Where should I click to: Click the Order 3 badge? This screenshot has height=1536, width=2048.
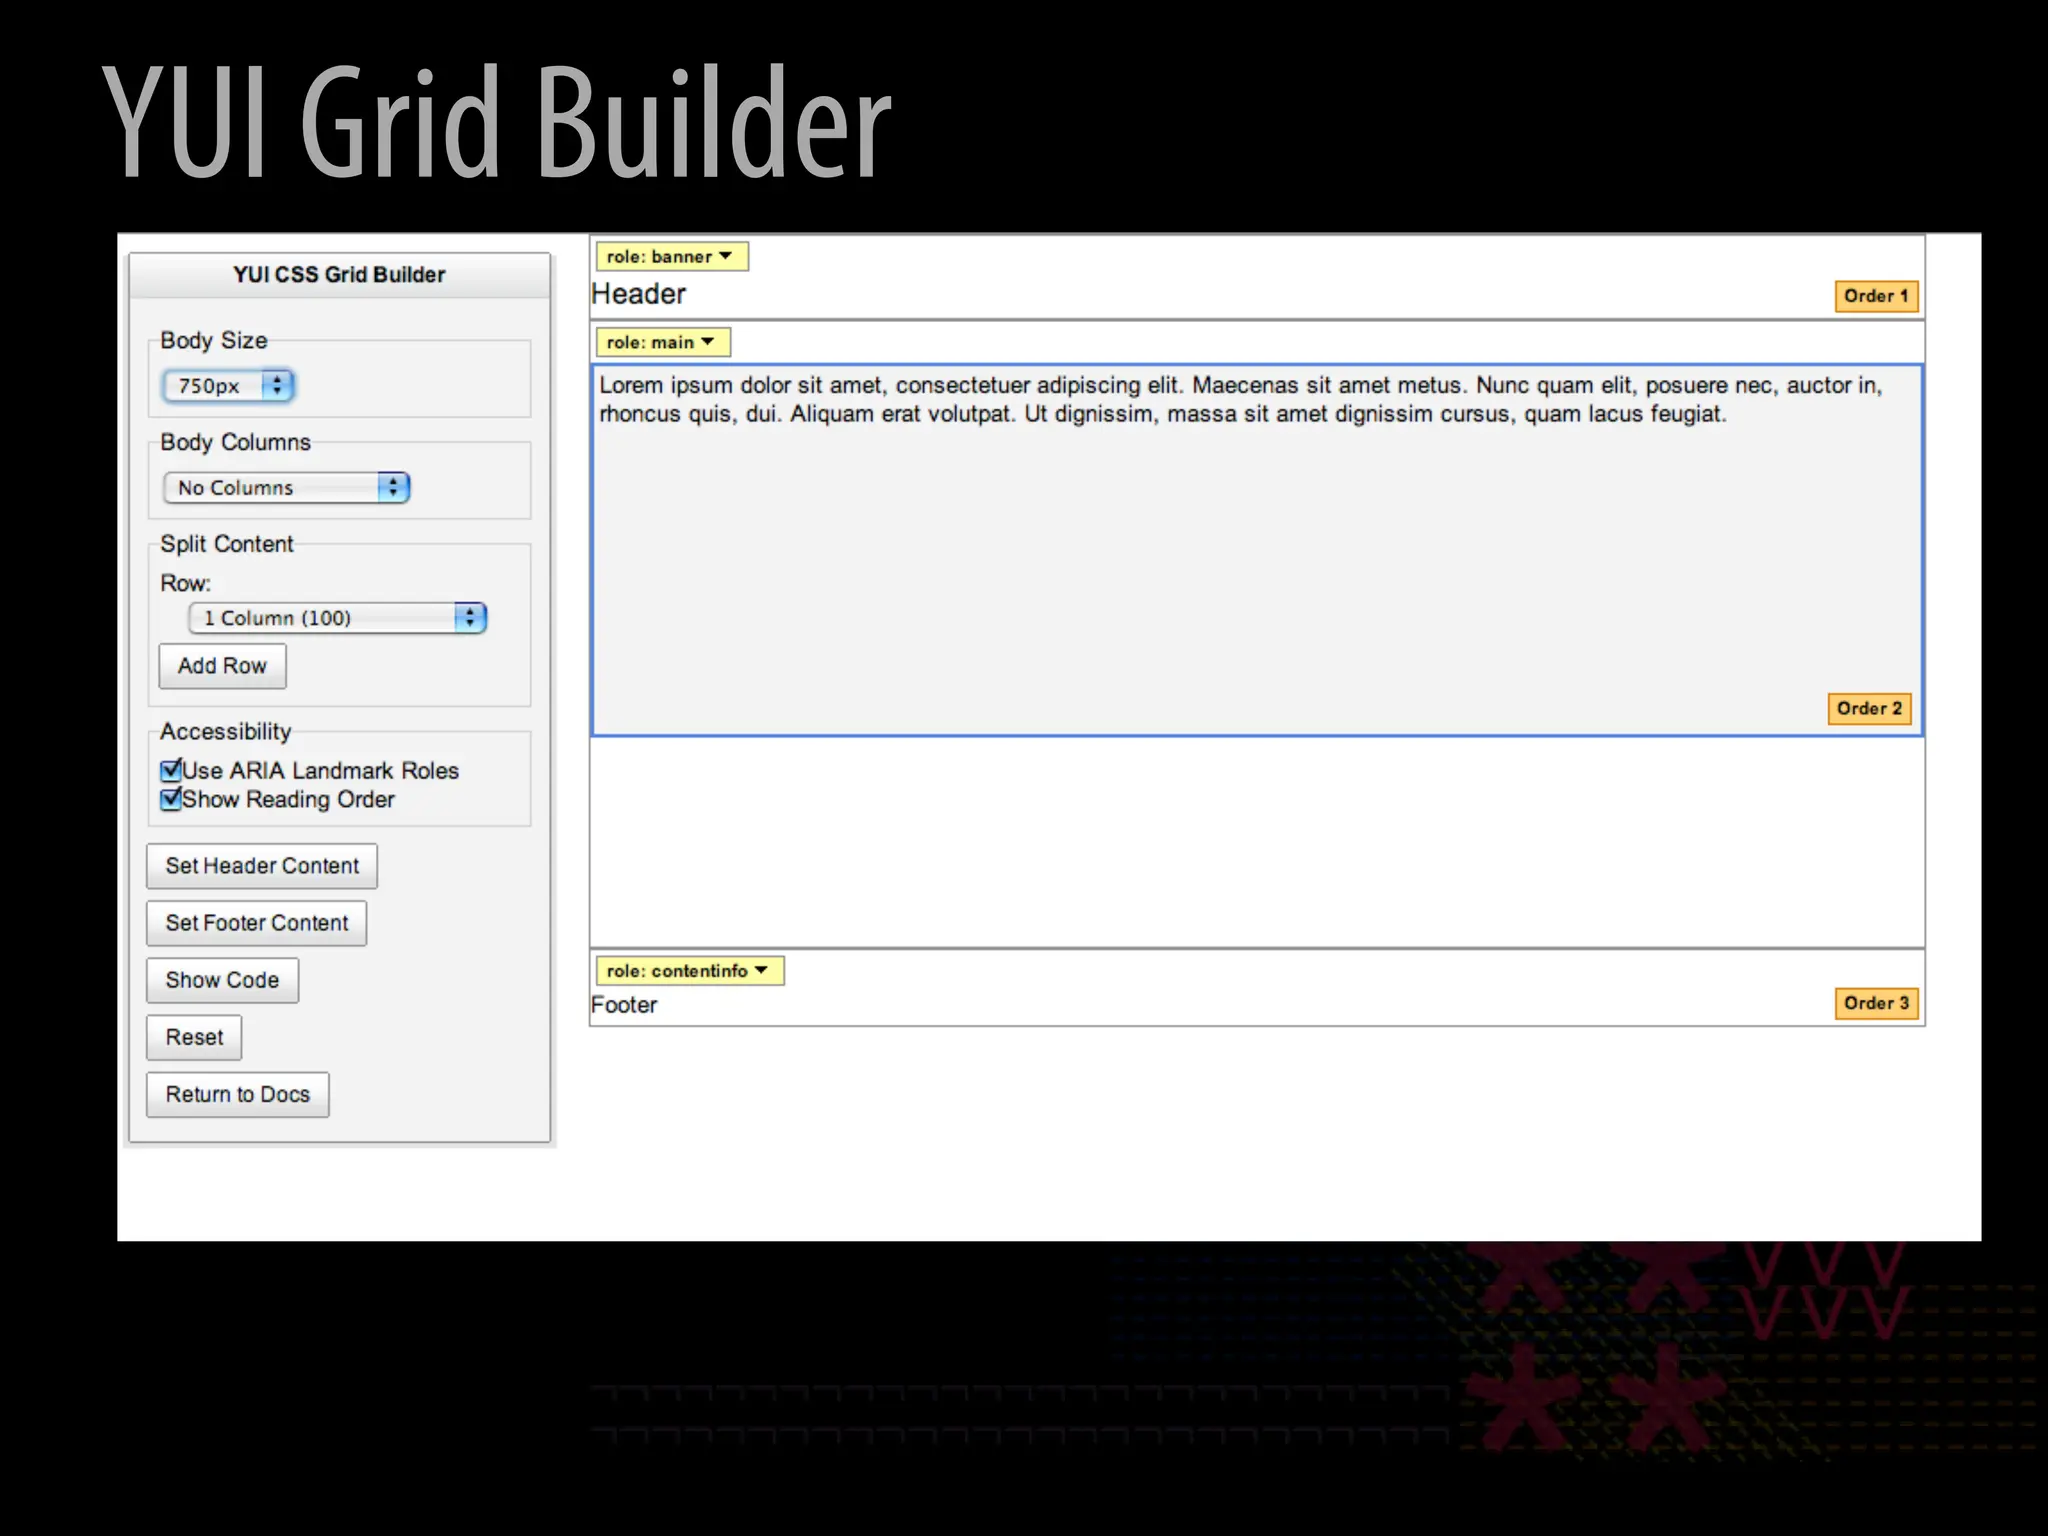pyautogui.click(x=1877, y=1003)
